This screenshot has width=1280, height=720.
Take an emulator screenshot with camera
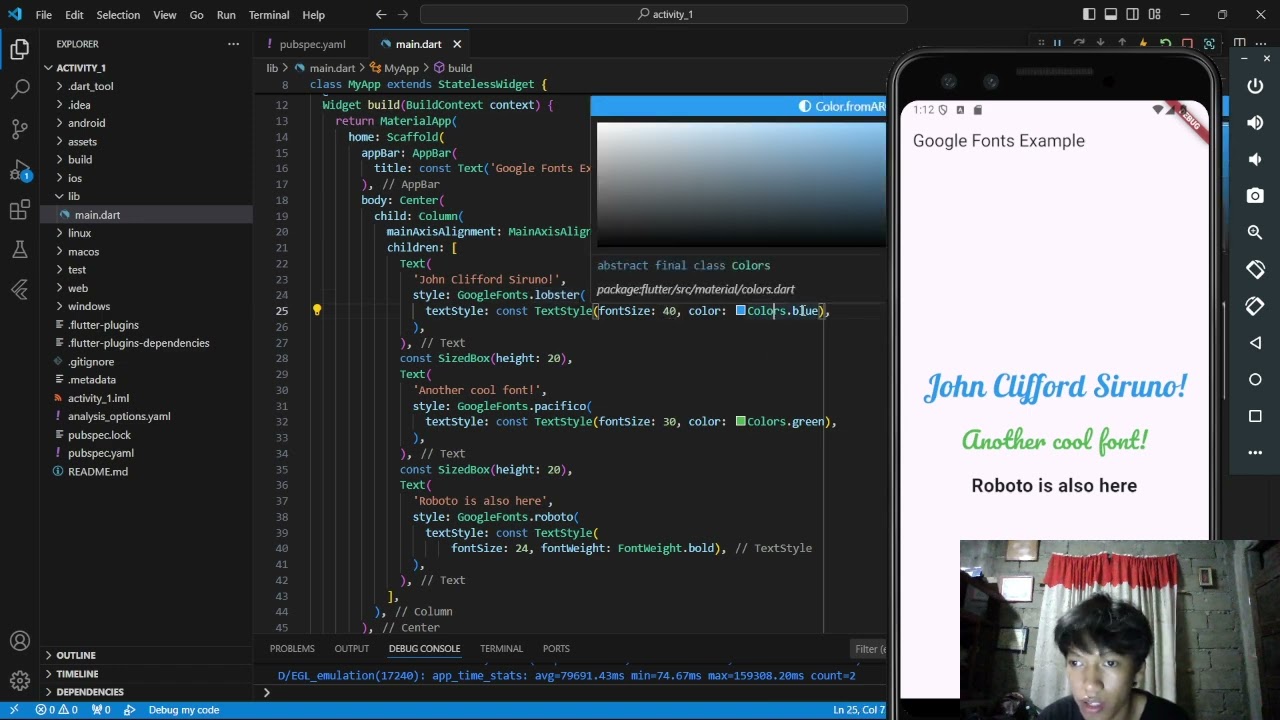[x=1255, y=196]
